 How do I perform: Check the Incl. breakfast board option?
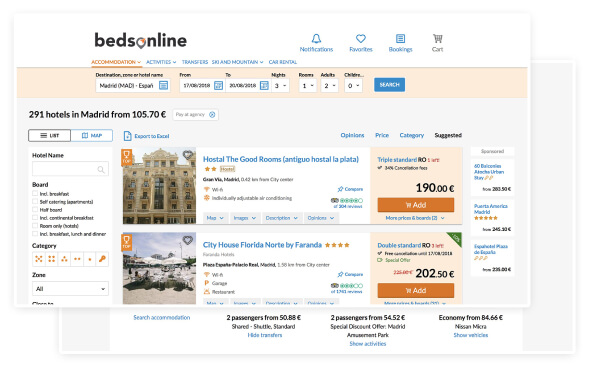35,194
